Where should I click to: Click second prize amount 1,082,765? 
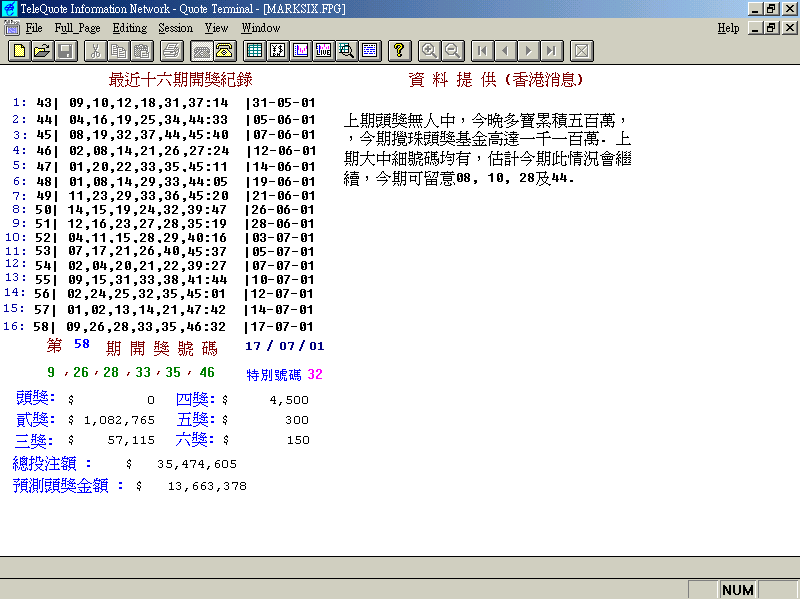pyautogui.click(x=119, y=420)
